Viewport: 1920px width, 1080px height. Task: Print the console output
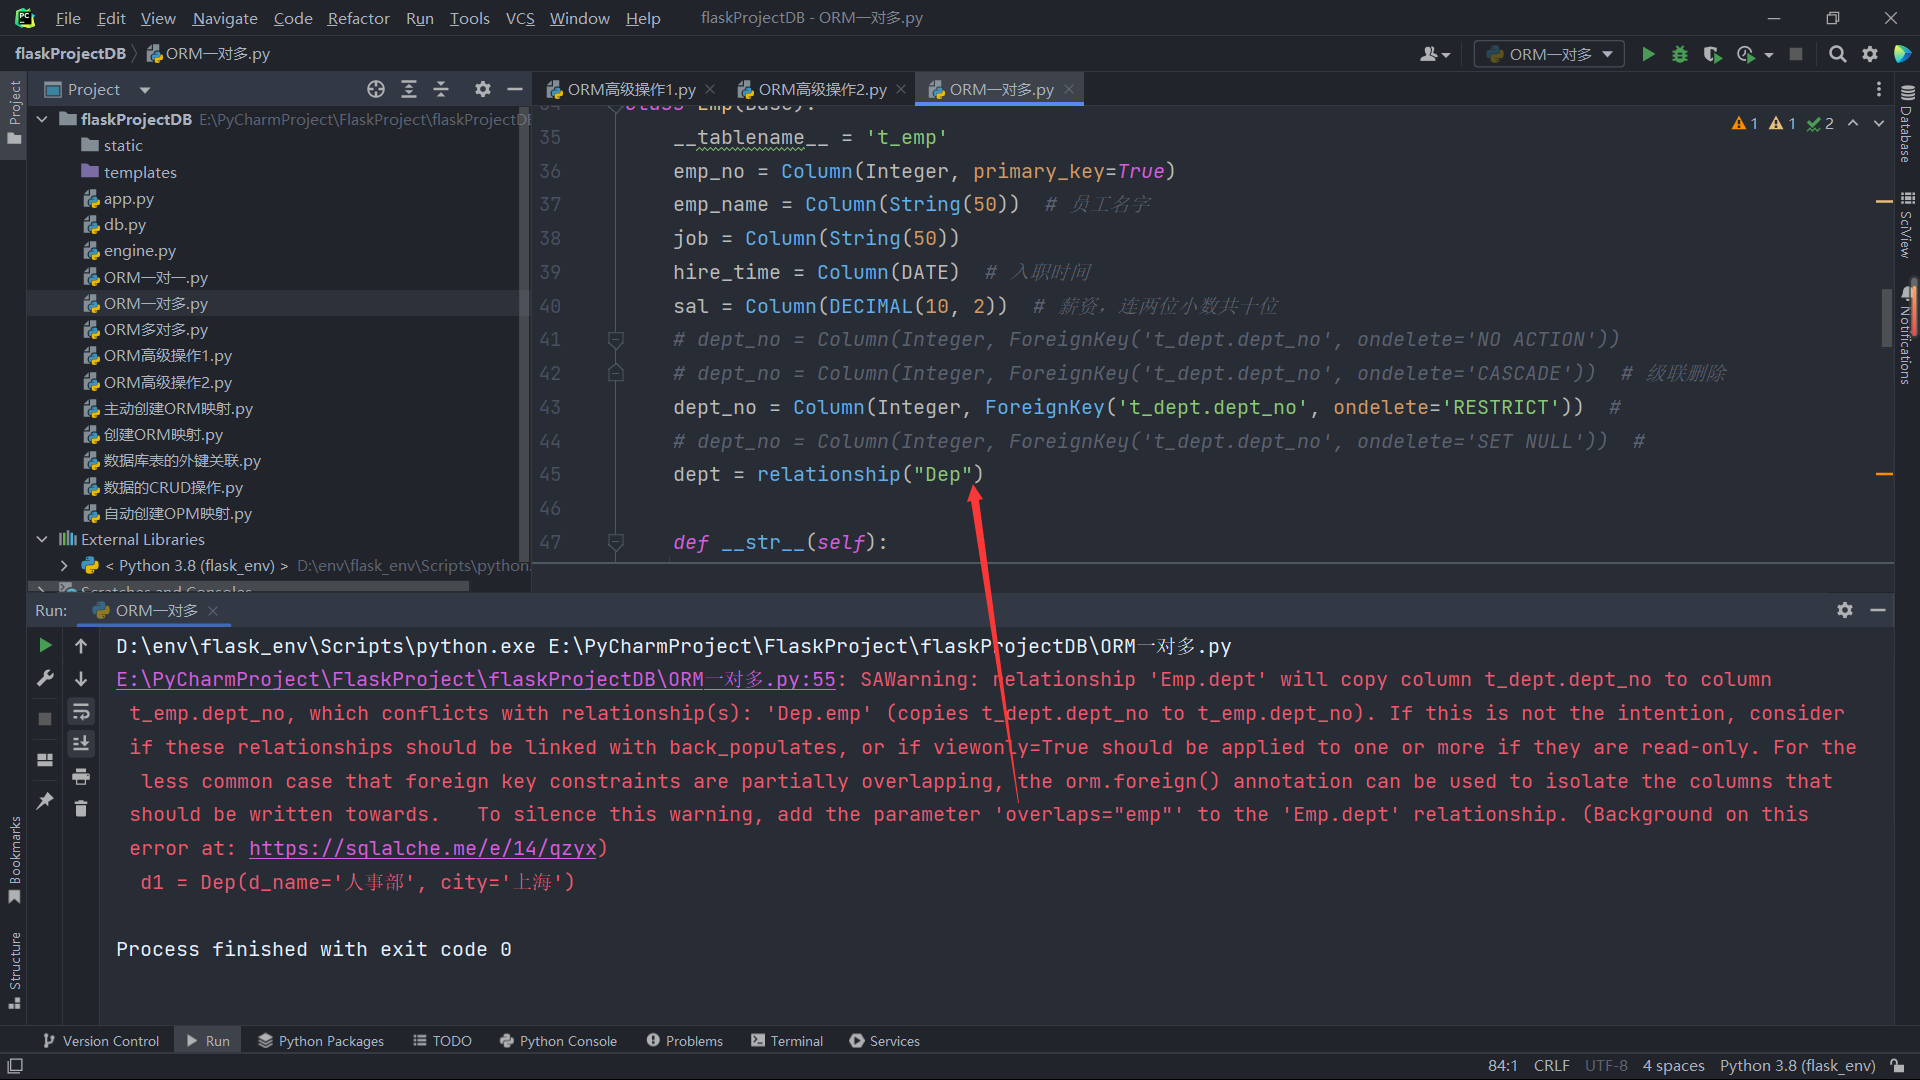pos(81,776)
